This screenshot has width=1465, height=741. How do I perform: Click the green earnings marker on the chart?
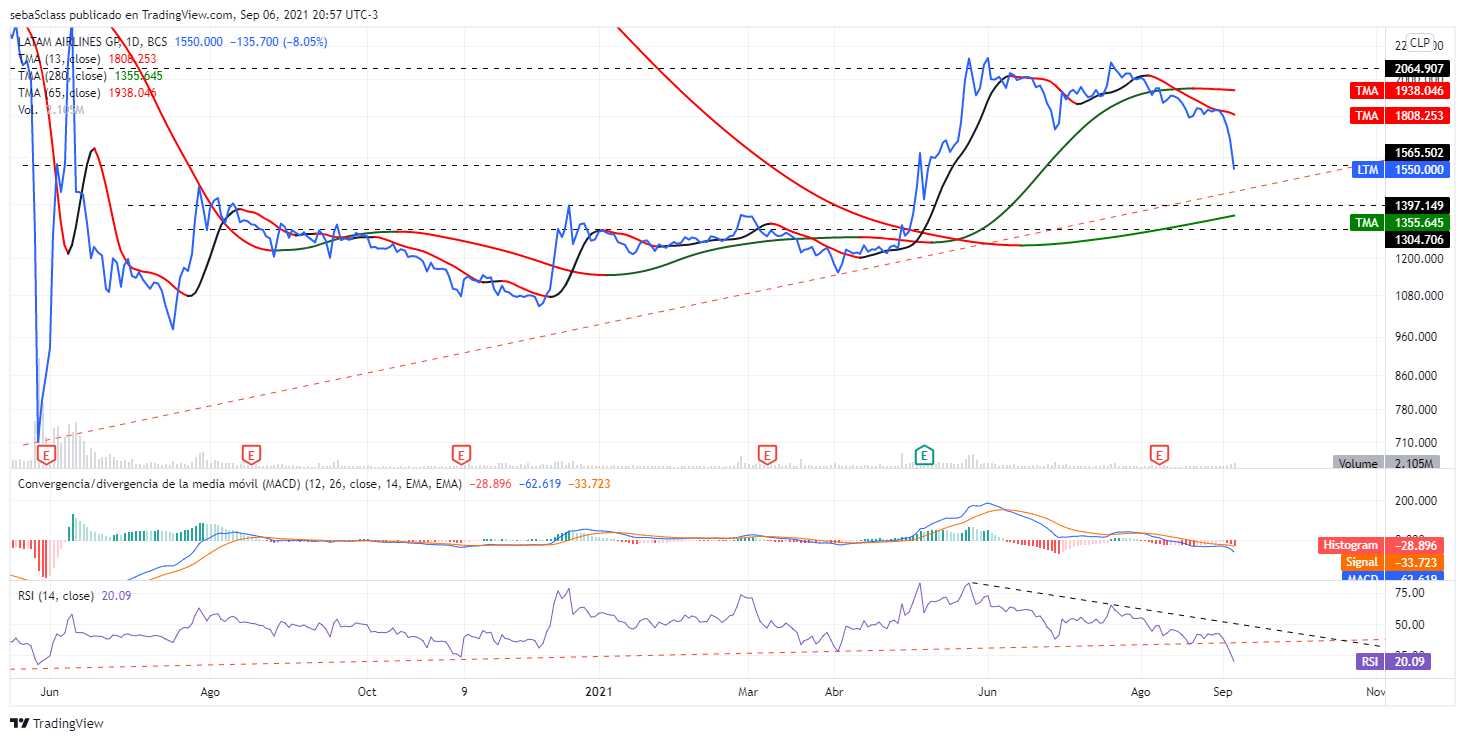(x=925, y=455)
